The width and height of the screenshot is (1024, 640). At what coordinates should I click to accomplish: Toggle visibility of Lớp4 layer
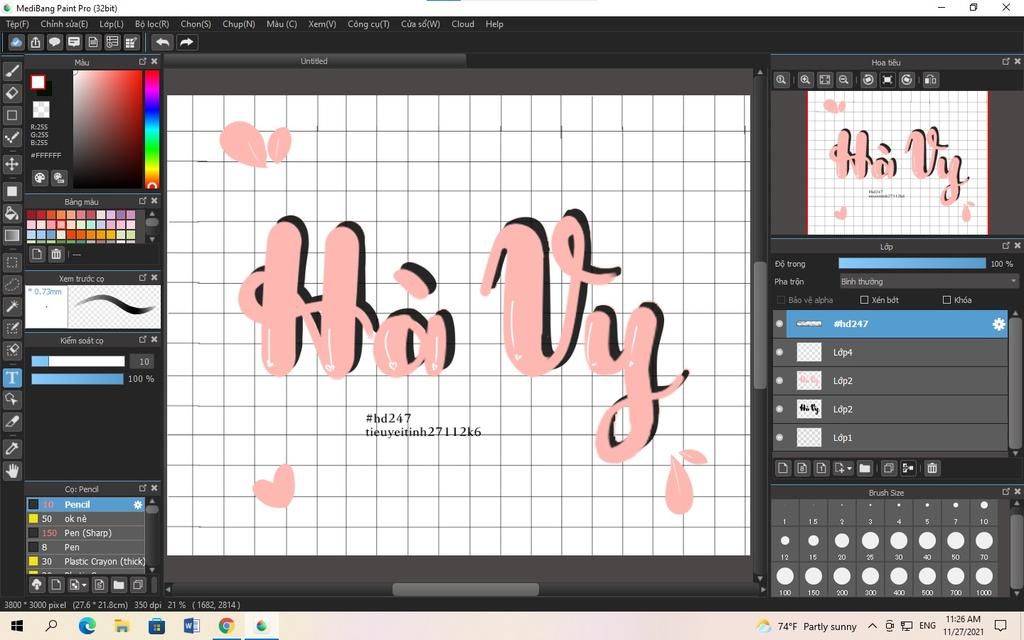(x=779, y=352)
